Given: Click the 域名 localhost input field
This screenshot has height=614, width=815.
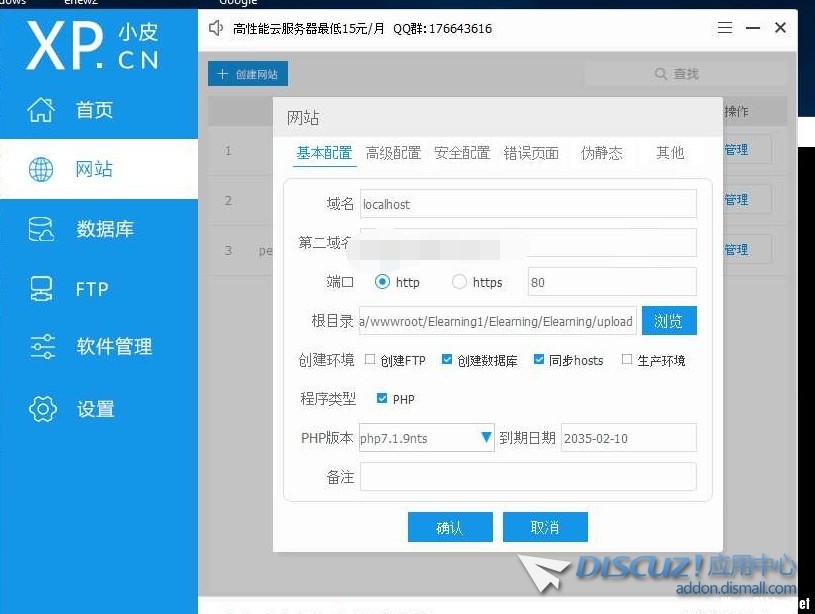Looking at the screenshot, I should coord(527,204).
